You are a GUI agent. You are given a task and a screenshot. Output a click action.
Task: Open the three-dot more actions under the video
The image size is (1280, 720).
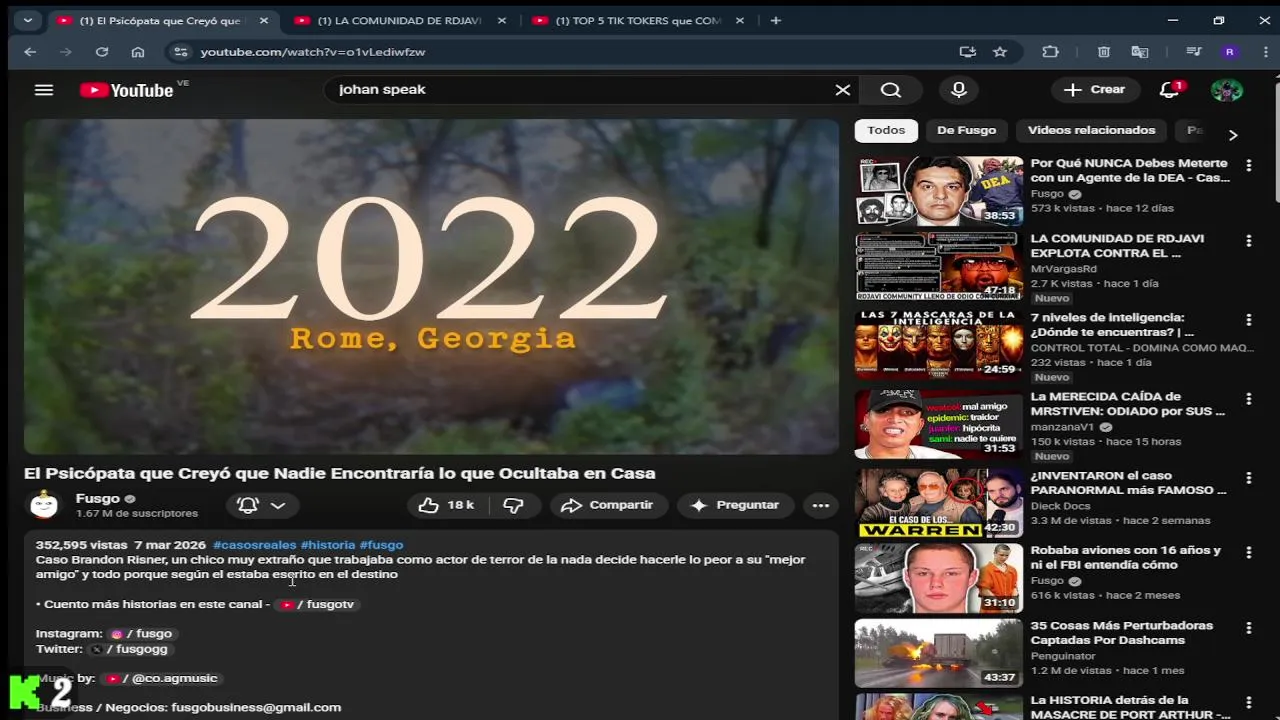point(821,505)
